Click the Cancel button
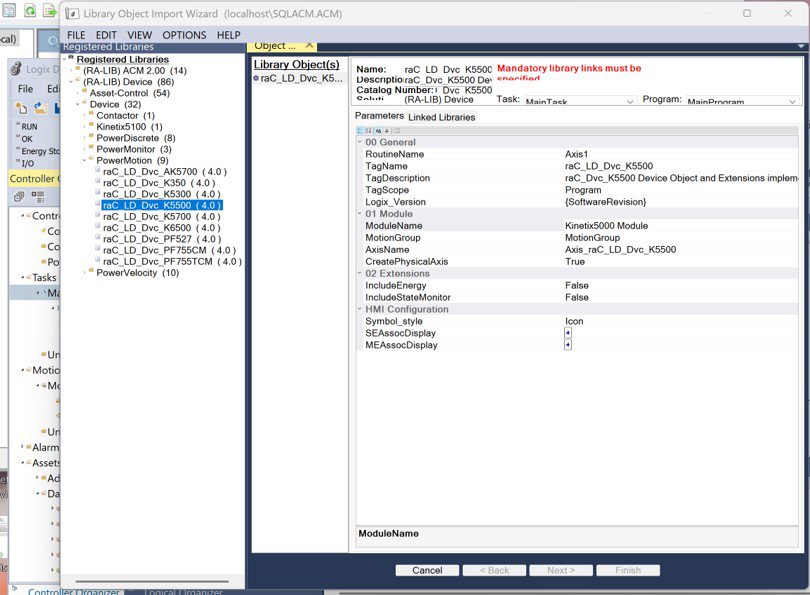The height and width of the screenshot is (595, 810). pyautogui.click(x=427, y=570)
